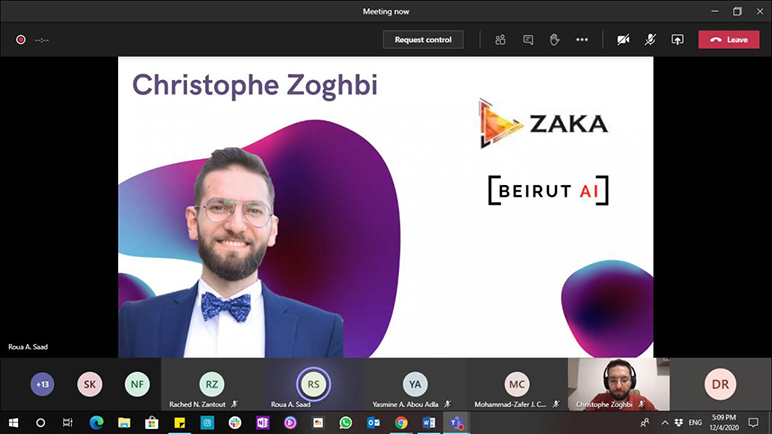This screenshot has height=434, width=772.
Task: Open Sticky Notes from the taskbar
Action: [179, 423]
